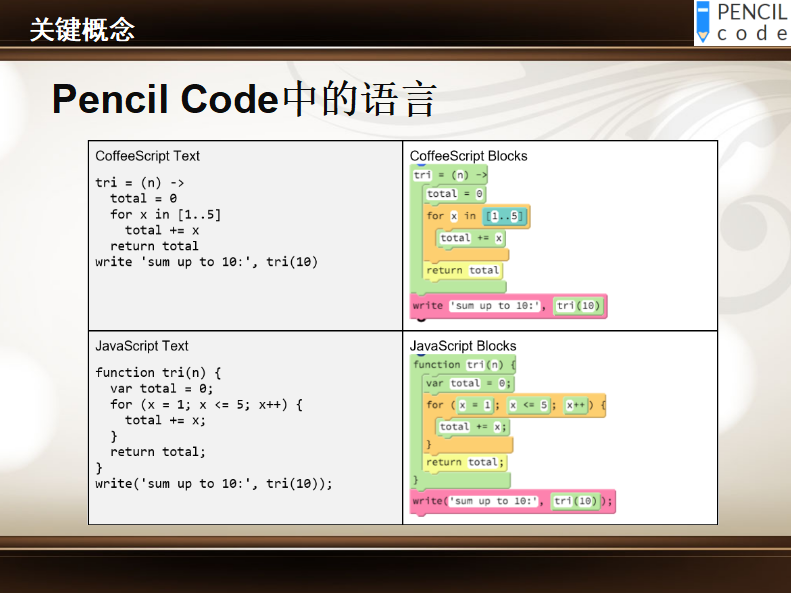This screenshot has width=791, height=593.
Task: Select the yellow CoffeeScript 'return total' block
Action: click(463, 270)
